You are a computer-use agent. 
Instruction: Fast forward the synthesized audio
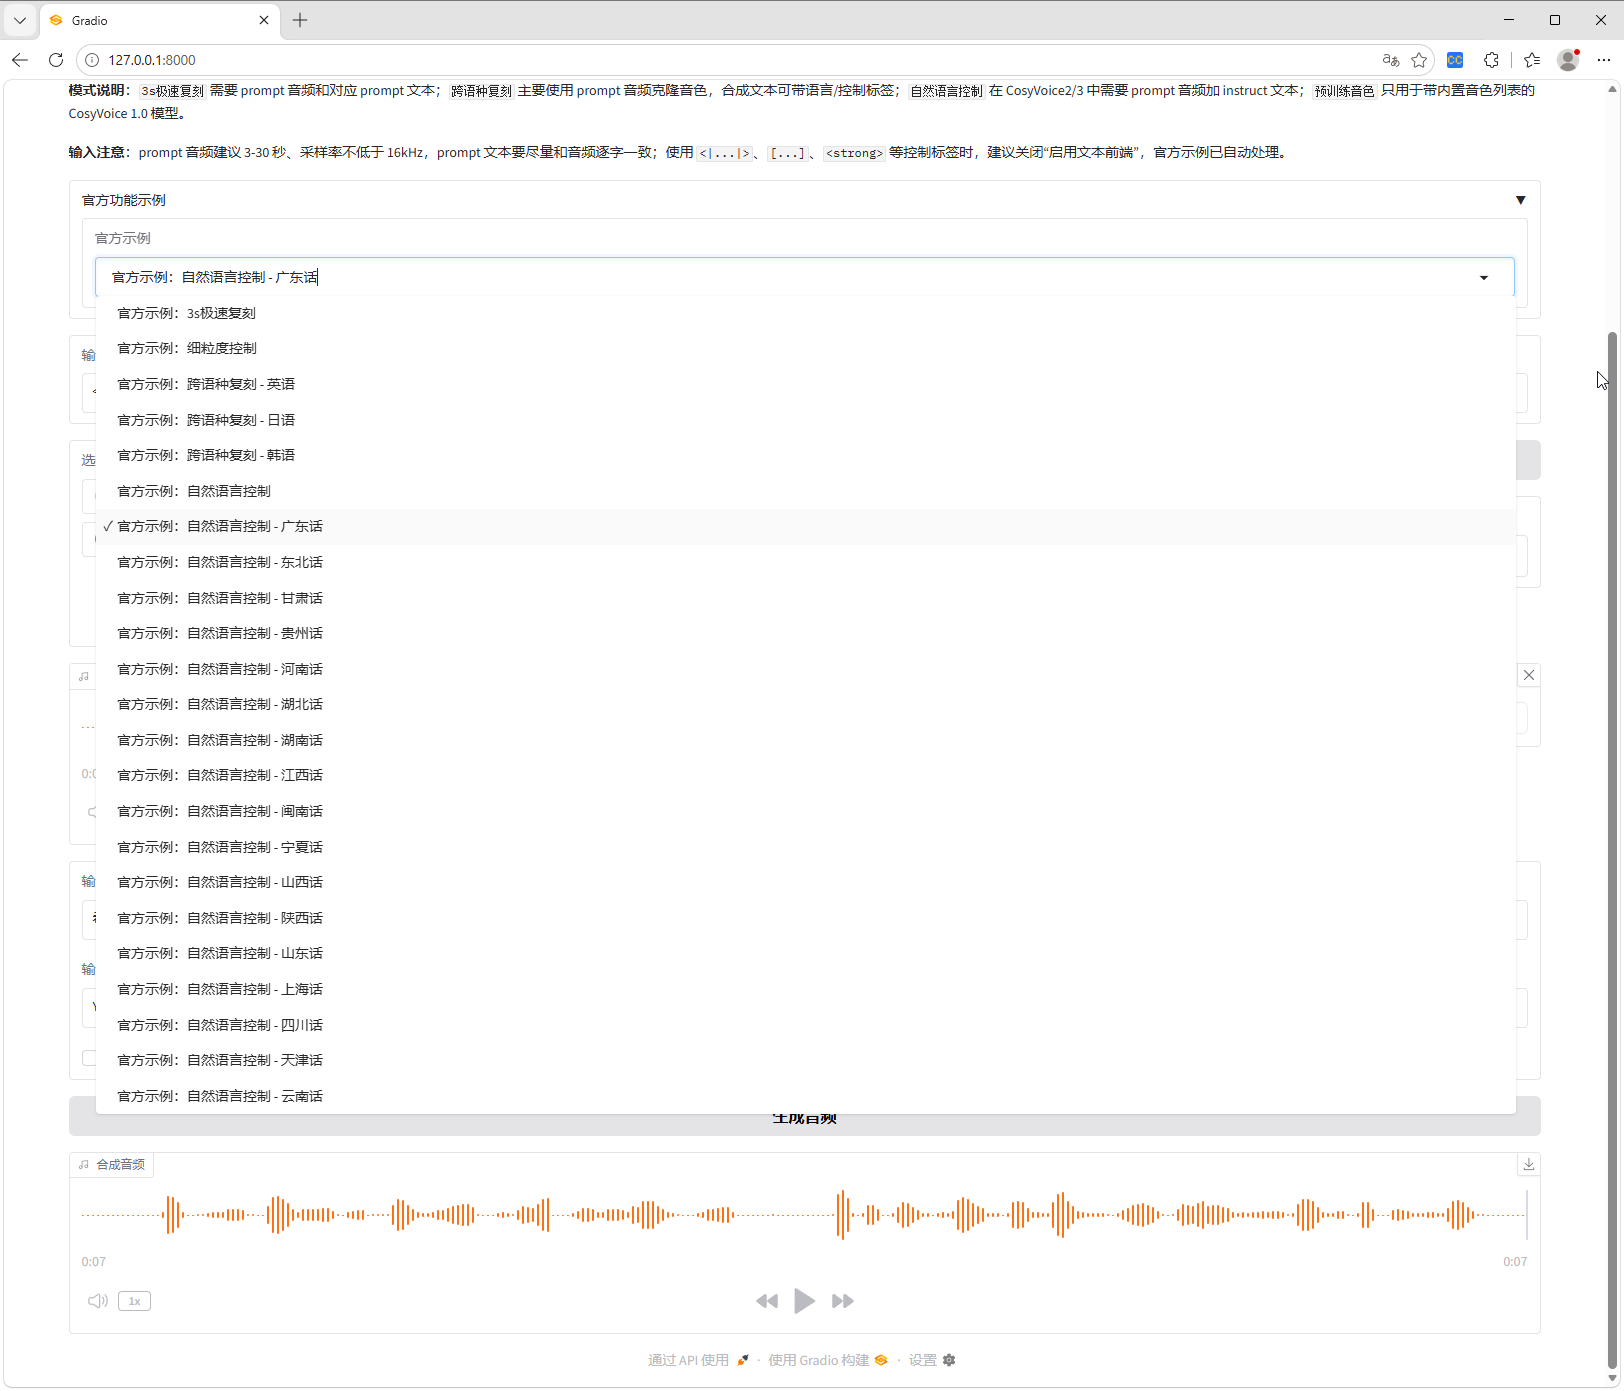[843, 1301]
